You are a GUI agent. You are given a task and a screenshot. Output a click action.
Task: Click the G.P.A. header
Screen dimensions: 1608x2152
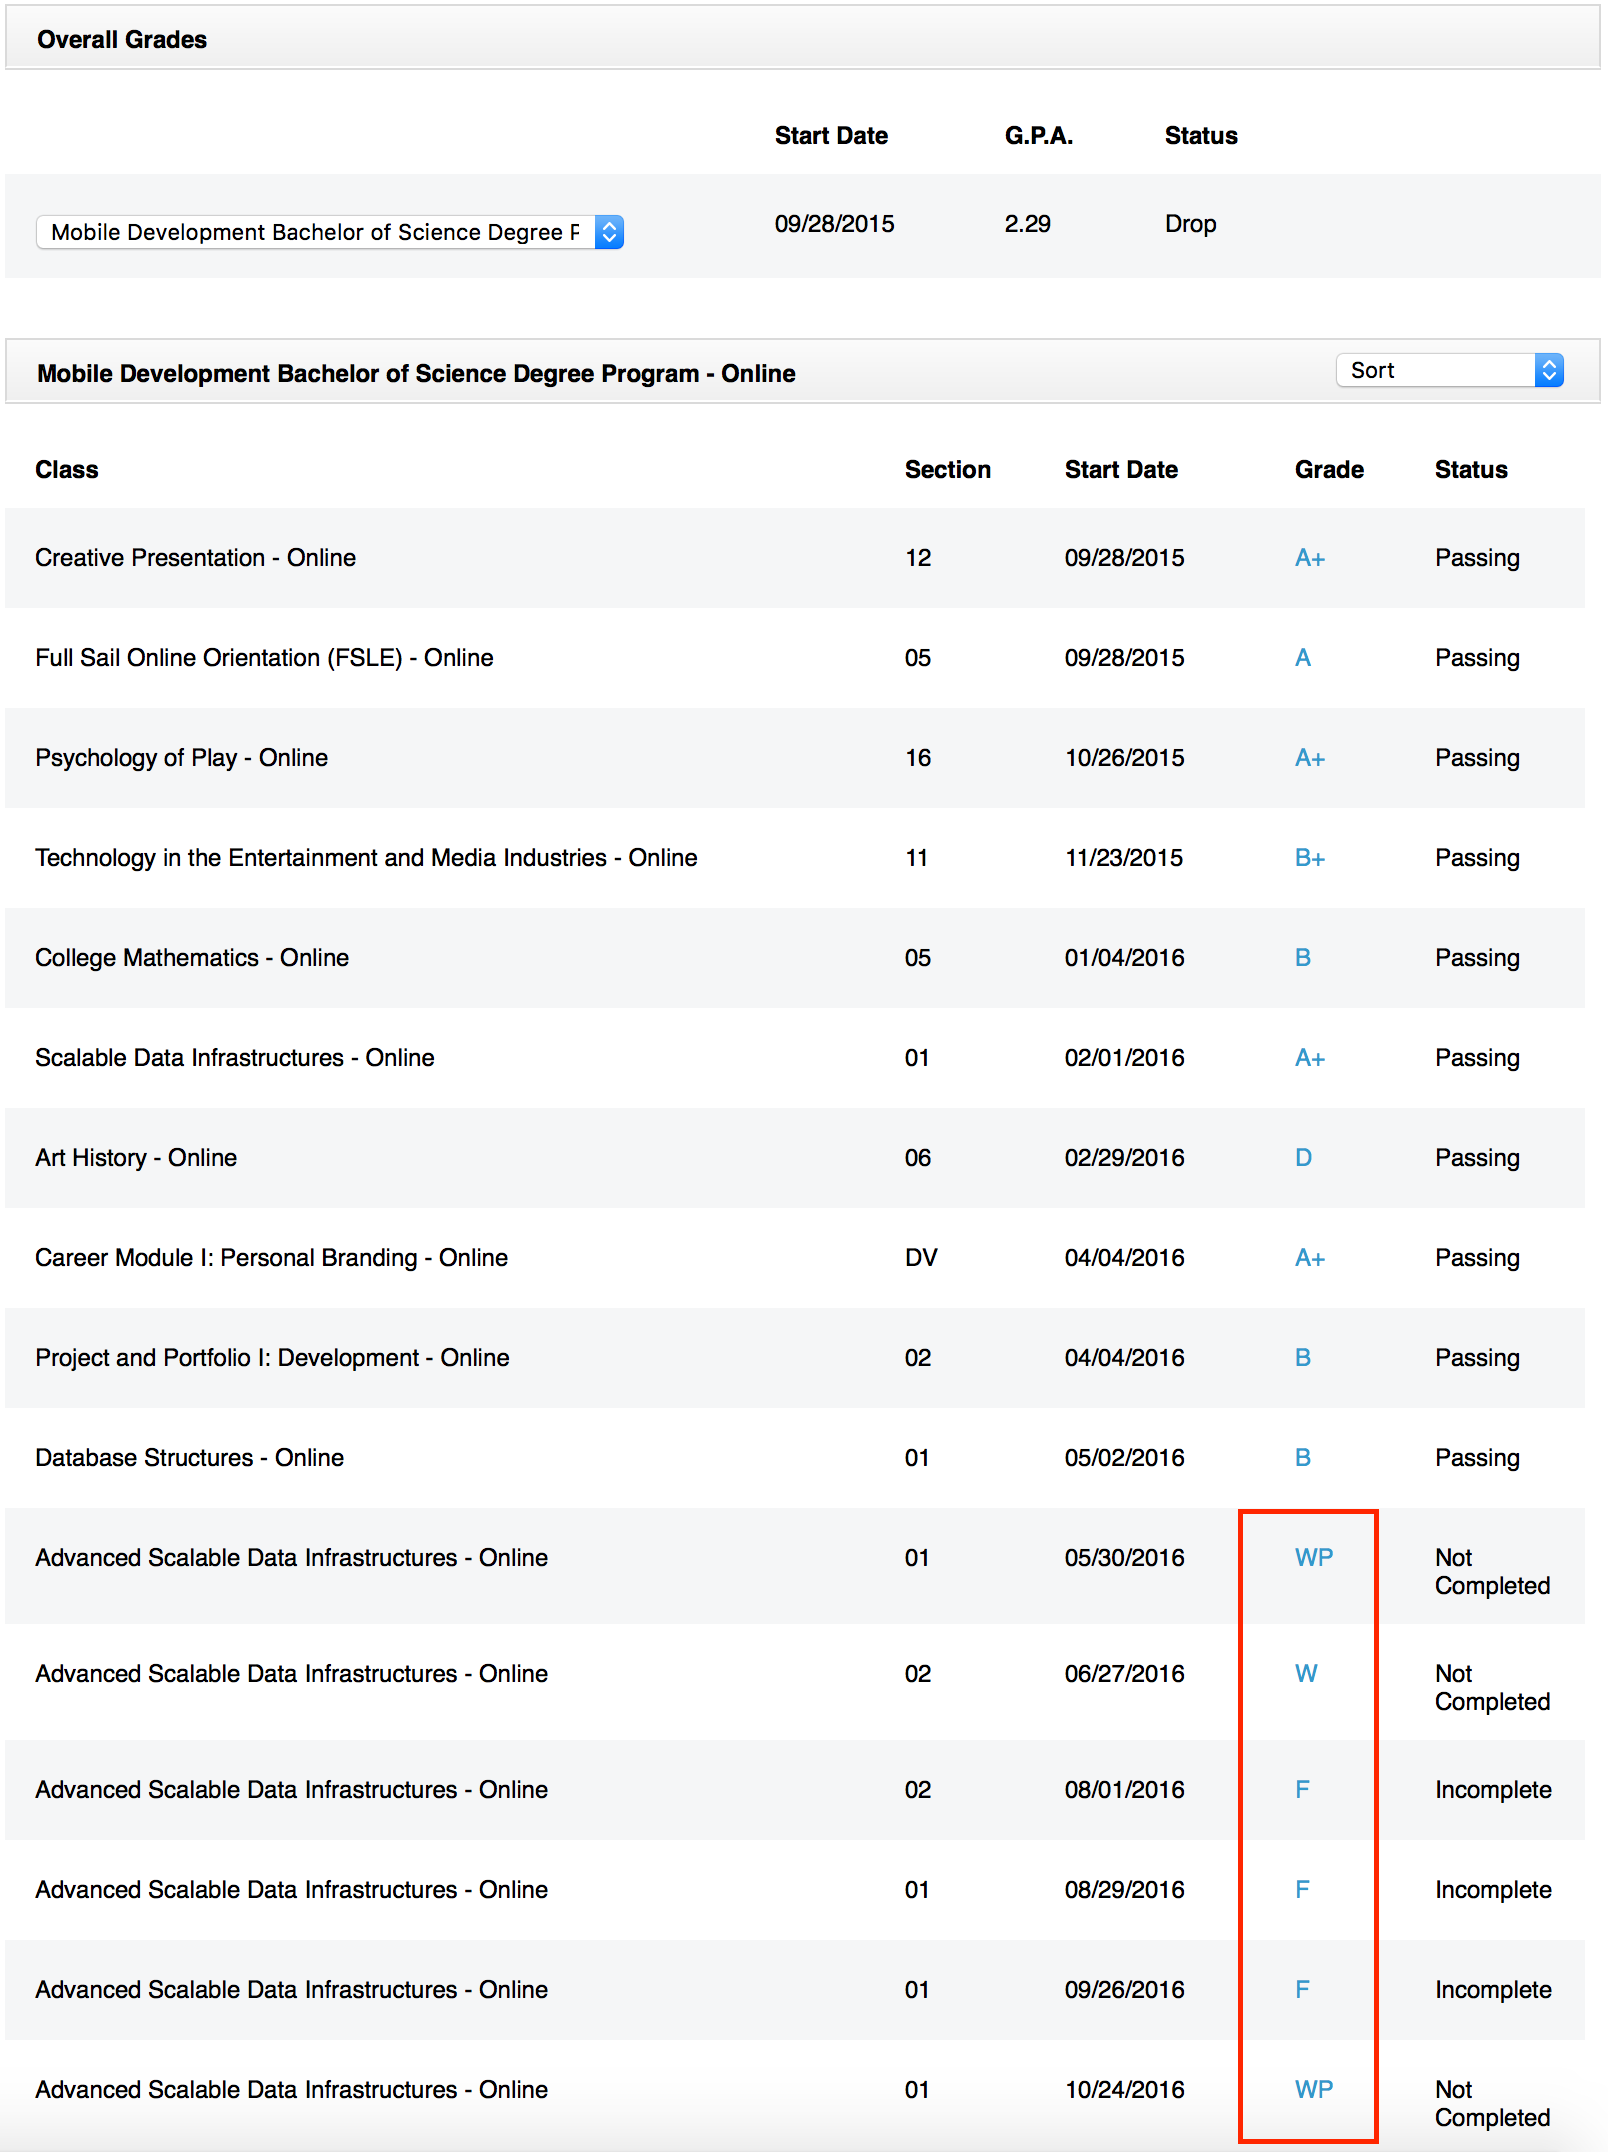pos(1039,136)
